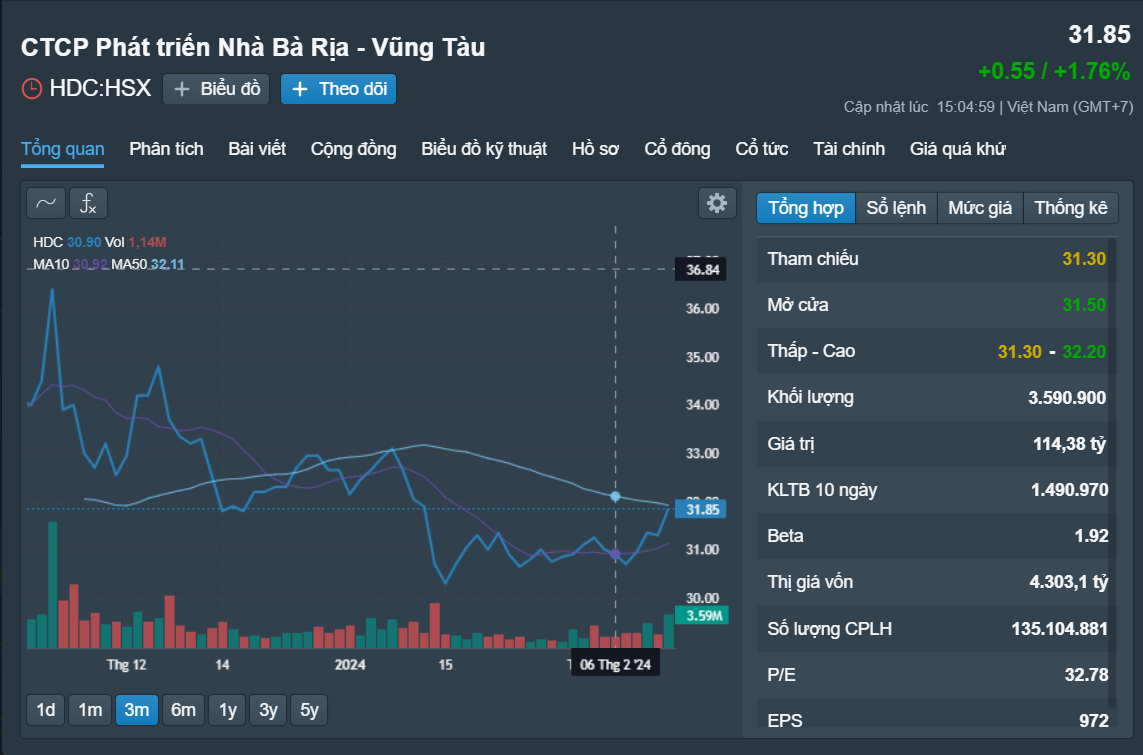
Task: Click the Biểu đồ button
Action: tap(215, 88)
